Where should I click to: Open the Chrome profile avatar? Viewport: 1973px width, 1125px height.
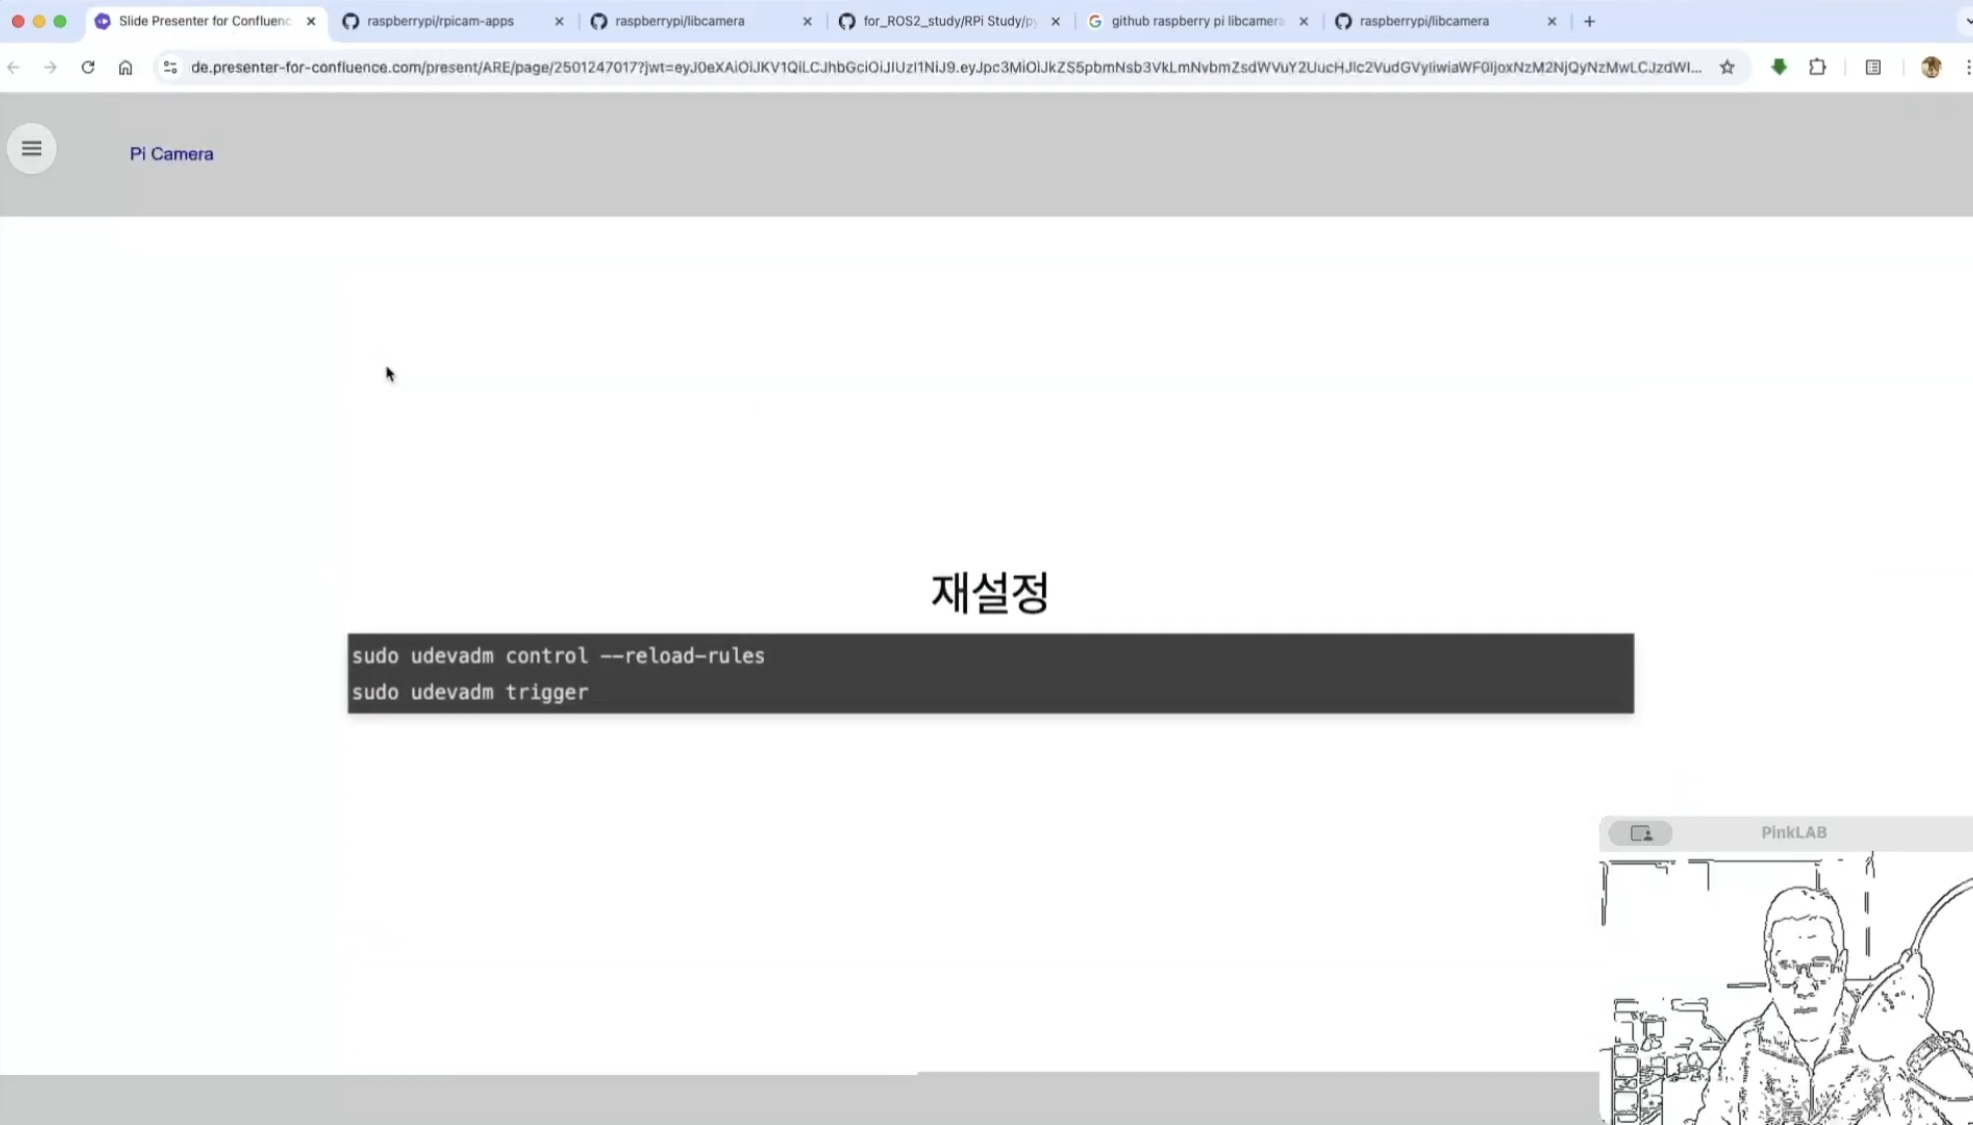1931,67
